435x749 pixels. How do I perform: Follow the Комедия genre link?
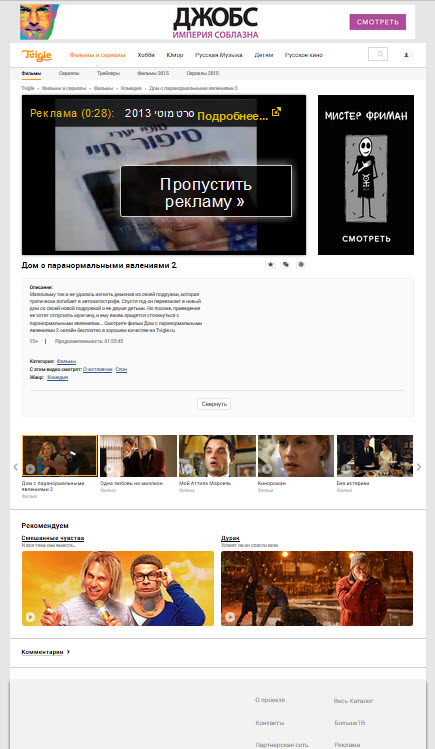click(x=57, y=377)
